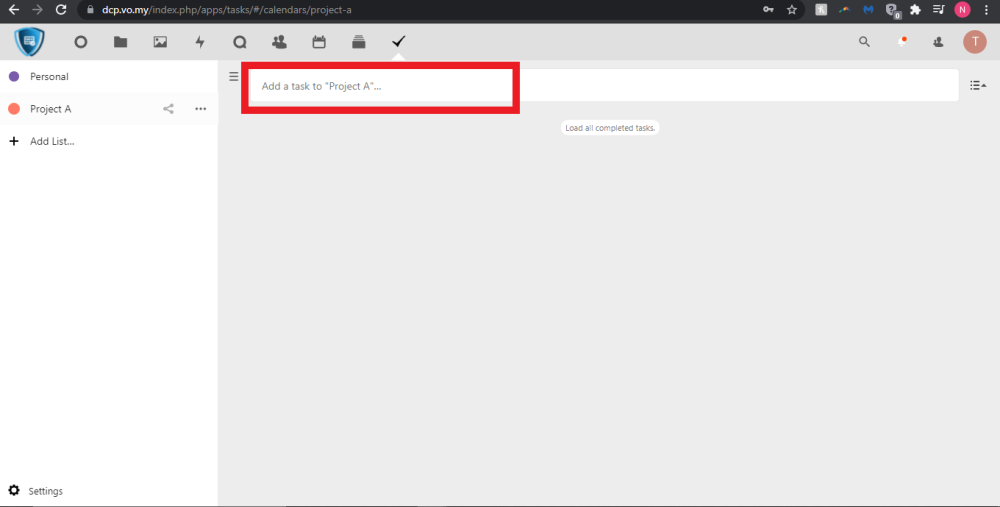Open the Files app folder icon

(x=120, y=42)
